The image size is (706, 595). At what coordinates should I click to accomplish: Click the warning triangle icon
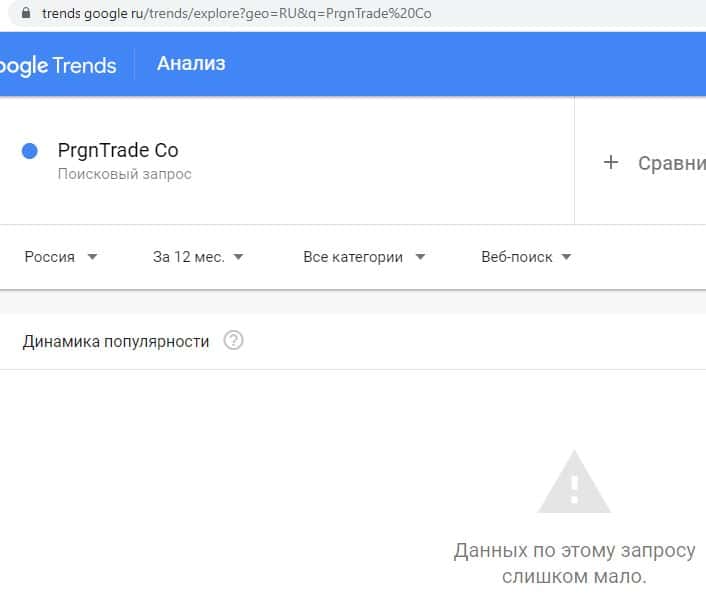pyautogui.click(x=573, y=482)
